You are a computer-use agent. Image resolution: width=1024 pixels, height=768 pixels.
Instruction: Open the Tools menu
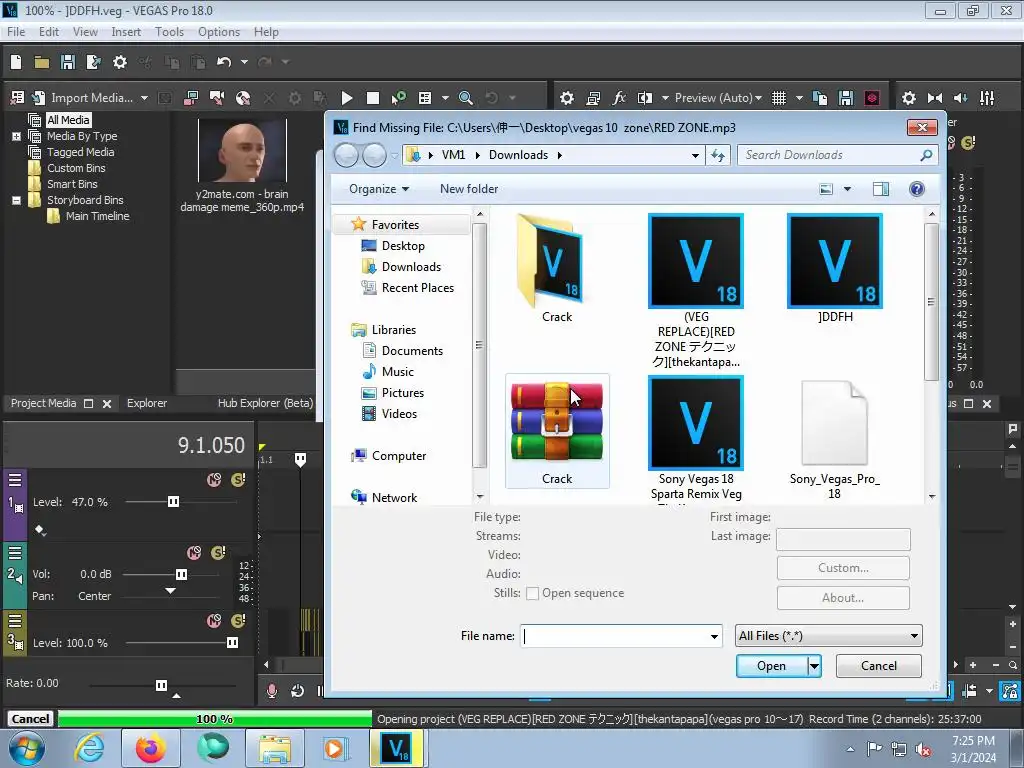[x=169, y=32]
